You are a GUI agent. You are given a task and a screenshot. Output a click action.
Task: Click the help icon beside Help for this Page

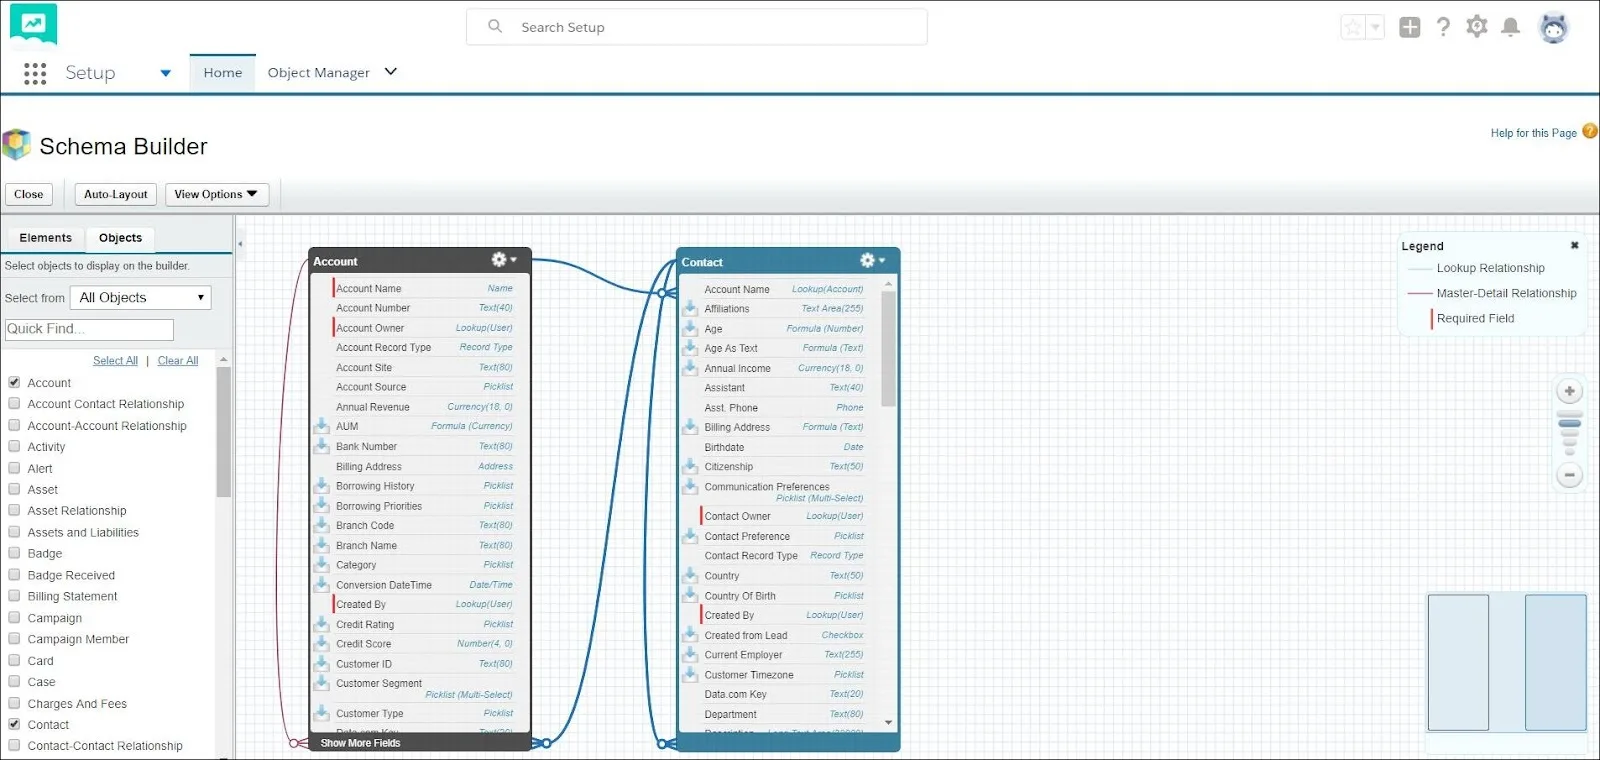(1589, 131)
